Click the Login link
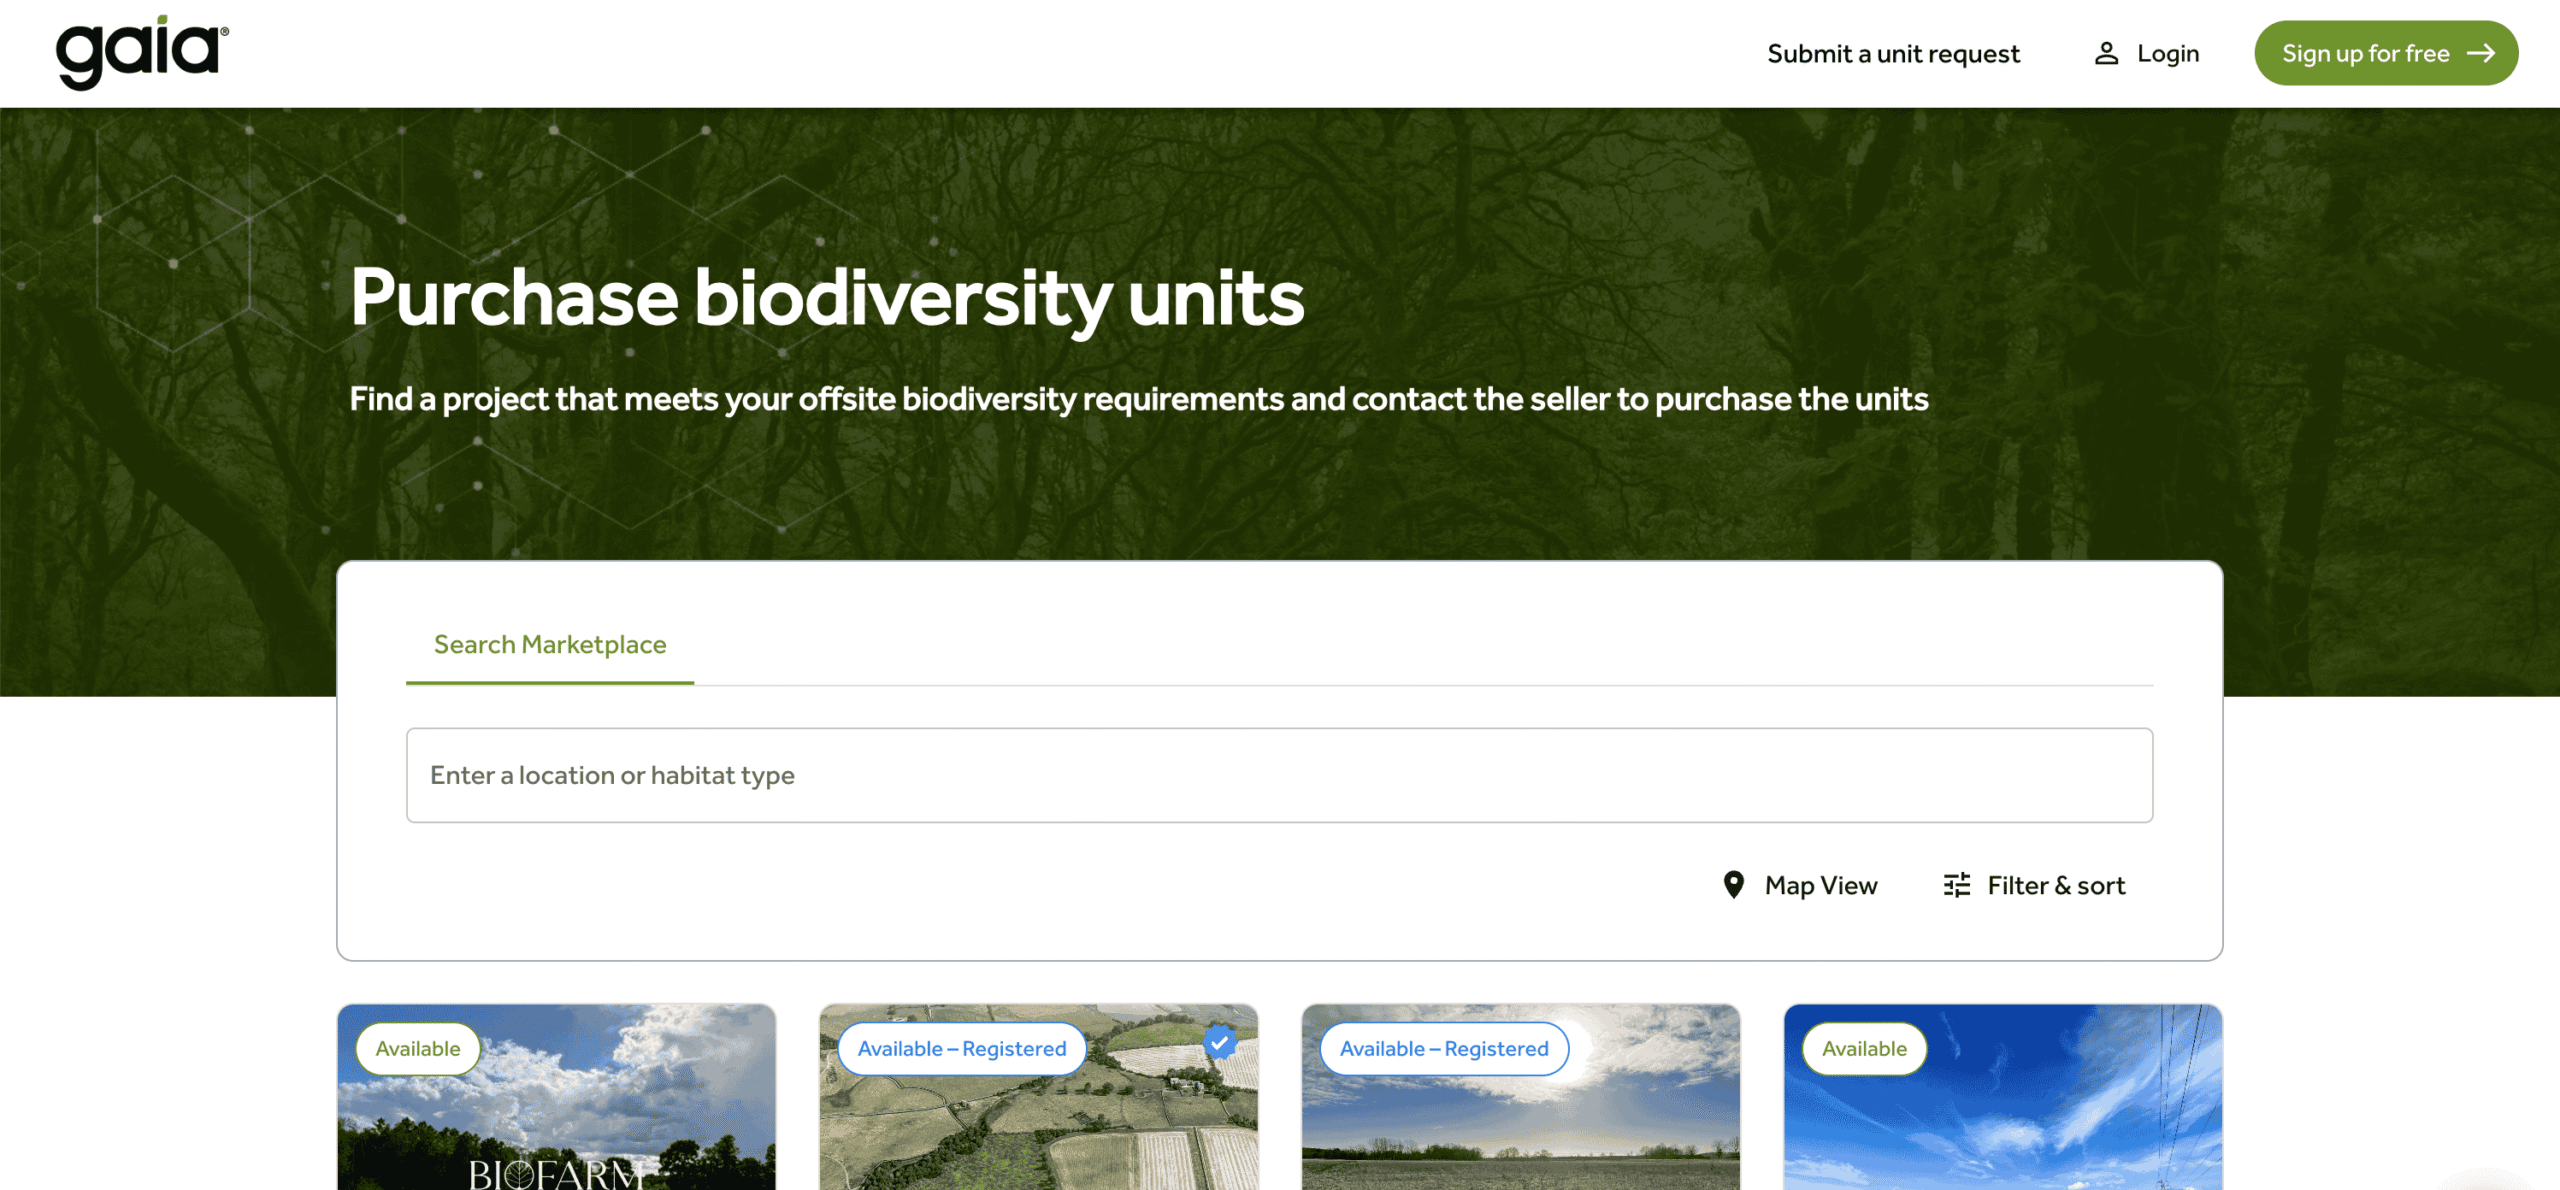 coord(2167,53)
